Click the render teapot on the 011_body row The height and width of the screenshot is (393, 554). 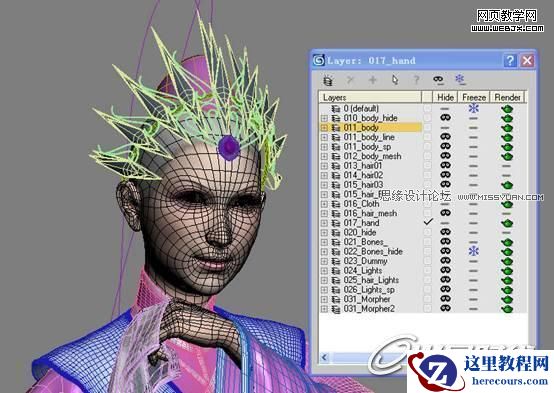point(507,128)
